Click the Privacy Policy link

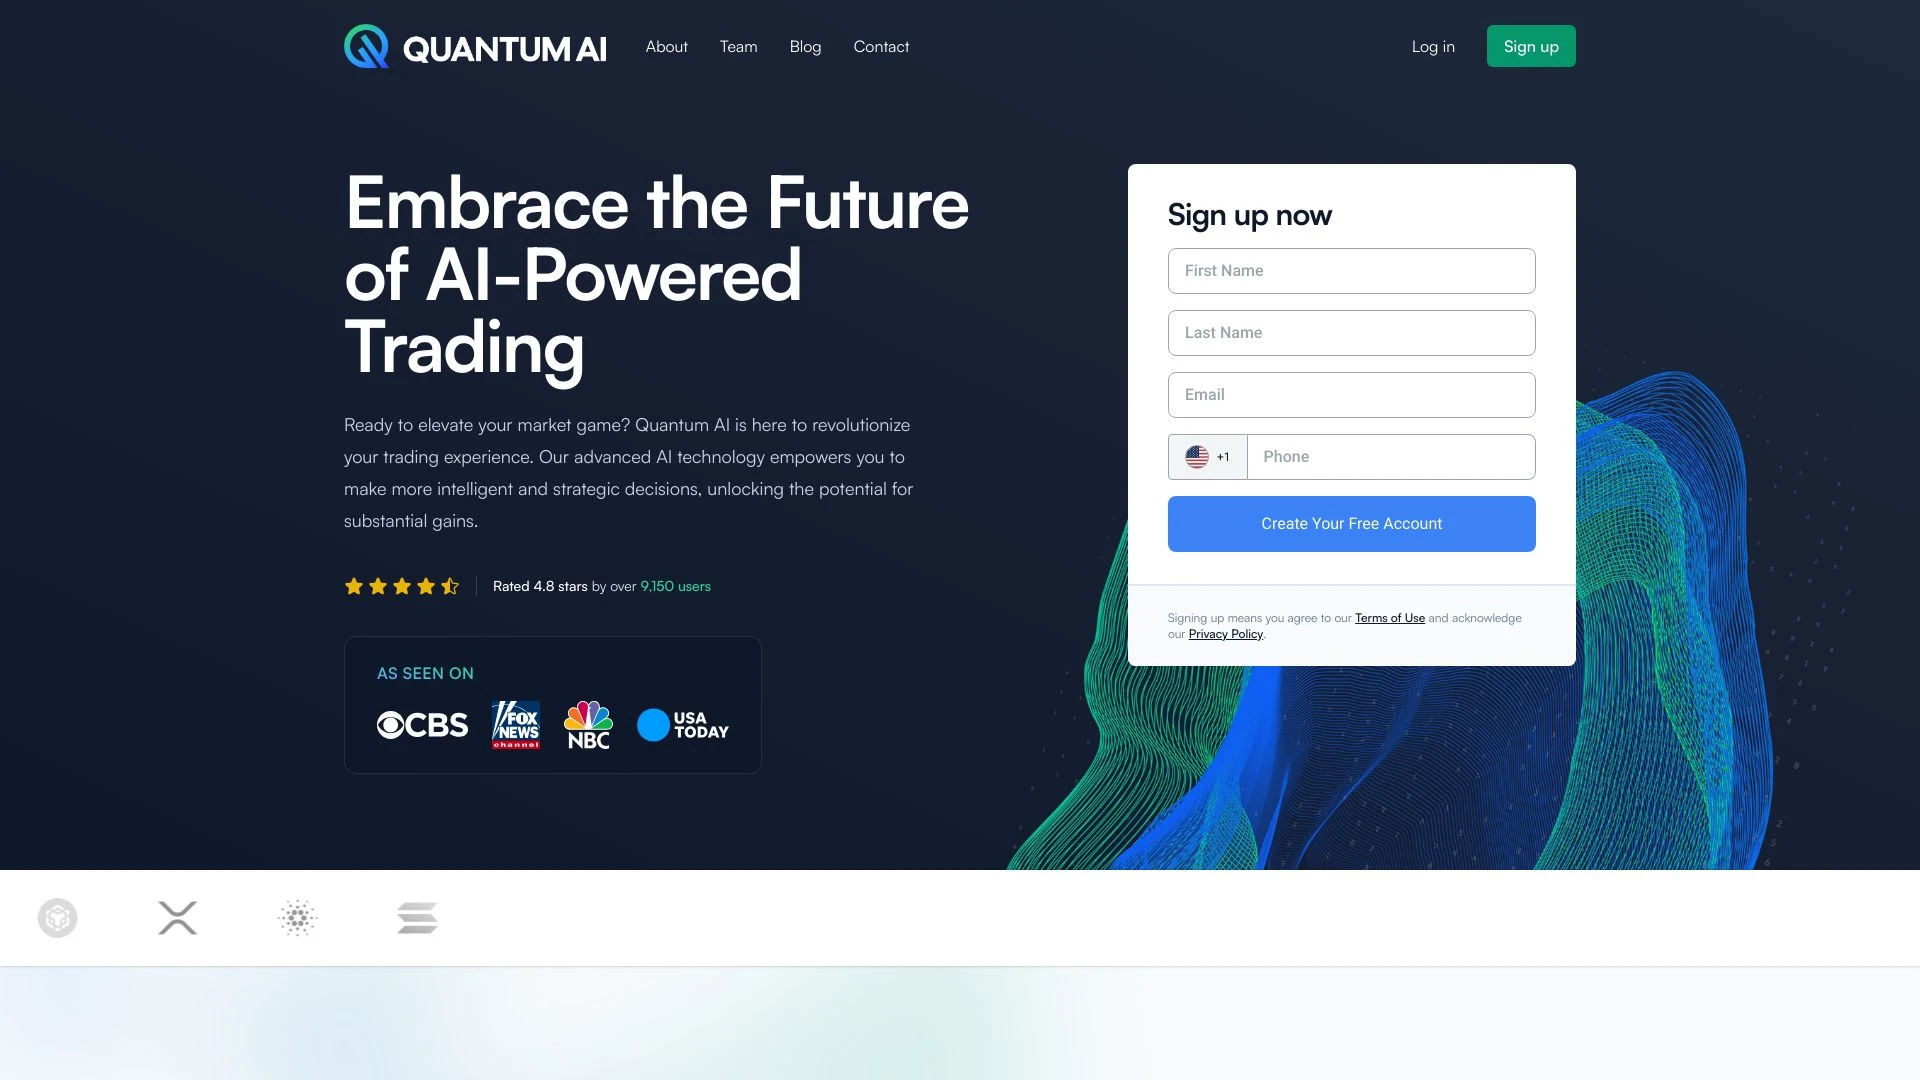(x=1225, y=634)
